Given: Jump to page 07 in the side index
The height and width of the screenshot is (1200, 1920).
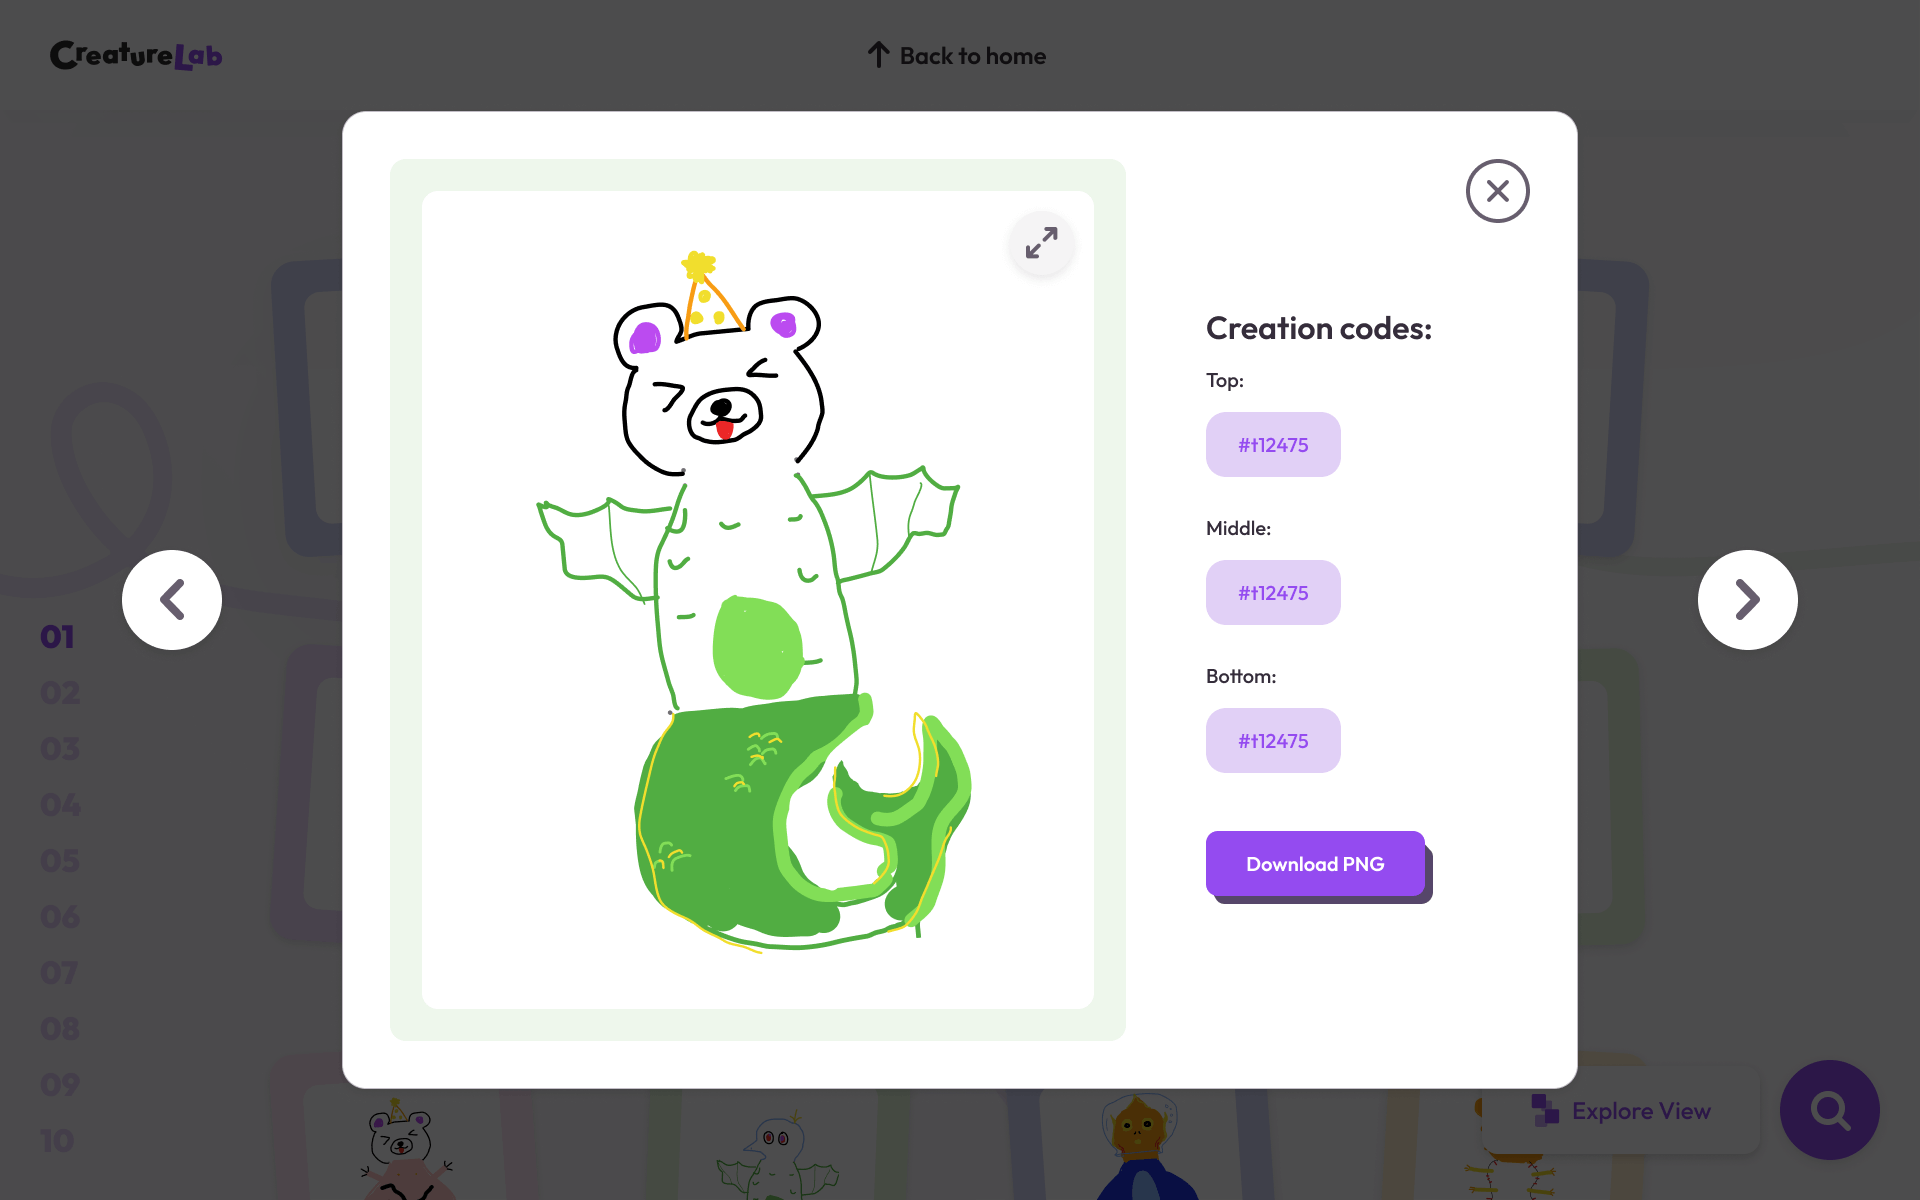Looking at the screenshot, I should click(x=59, y=973).
